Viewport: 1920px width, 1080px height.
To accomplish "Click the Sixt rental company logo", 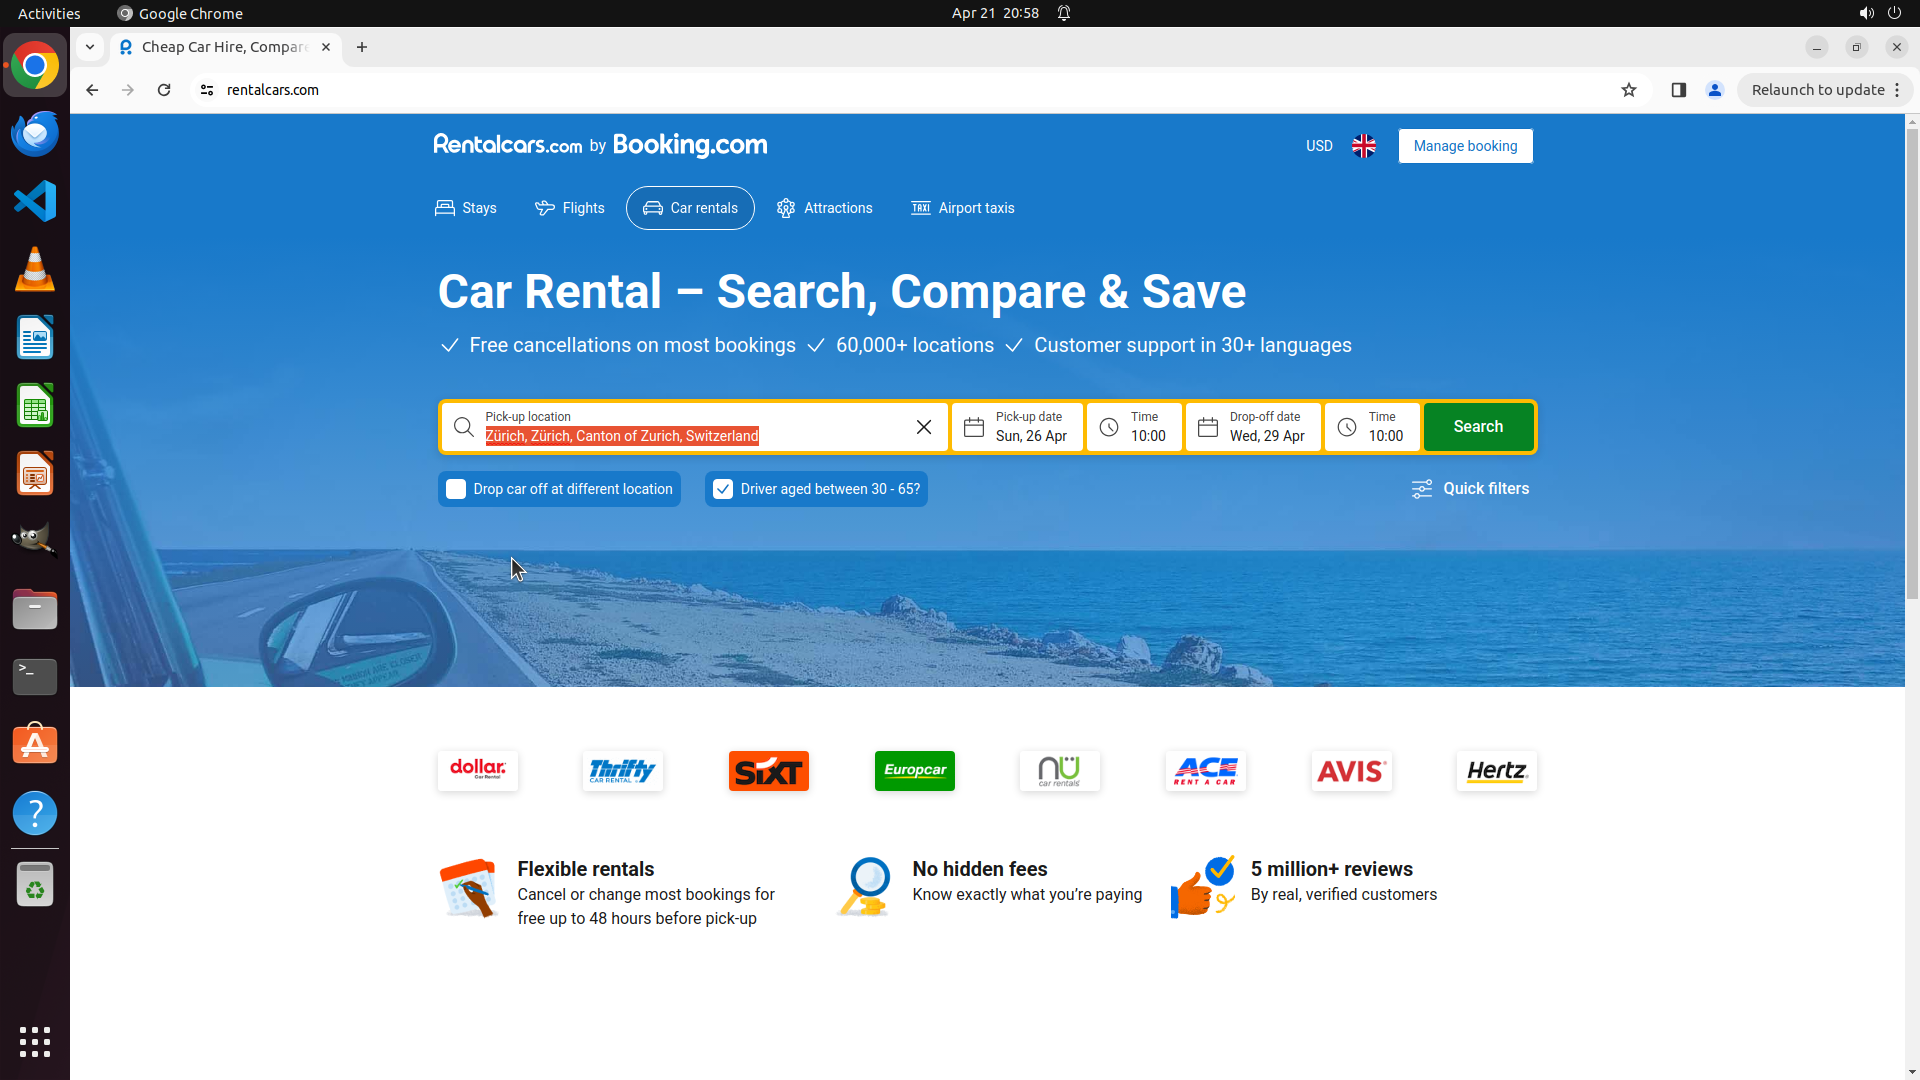I will click(x=768, y=771).
